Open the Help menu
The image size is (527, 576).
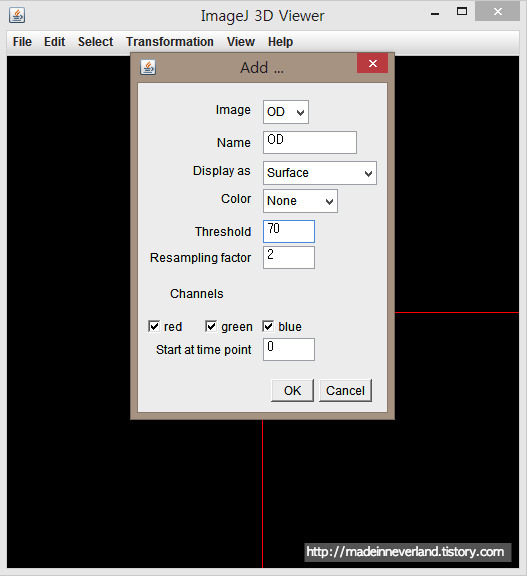(x=280, y=42)
